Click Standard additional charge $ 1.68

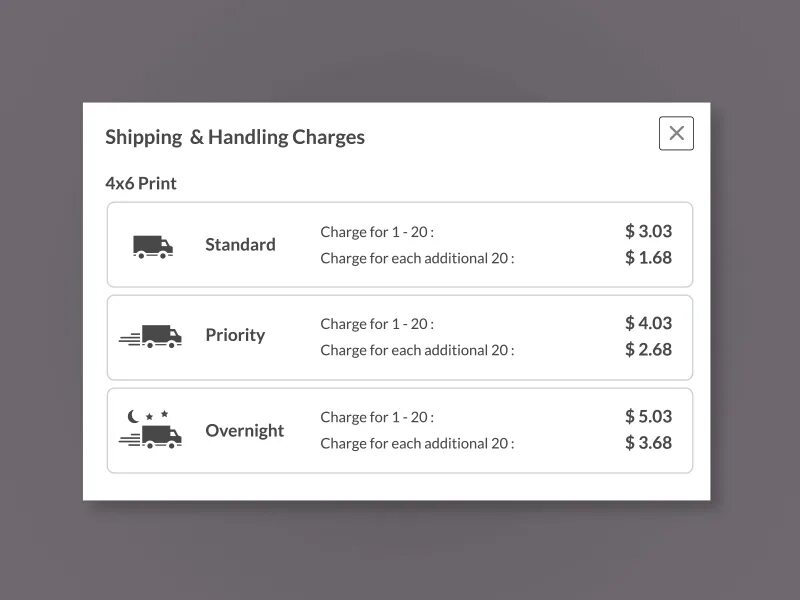(648, 258)
